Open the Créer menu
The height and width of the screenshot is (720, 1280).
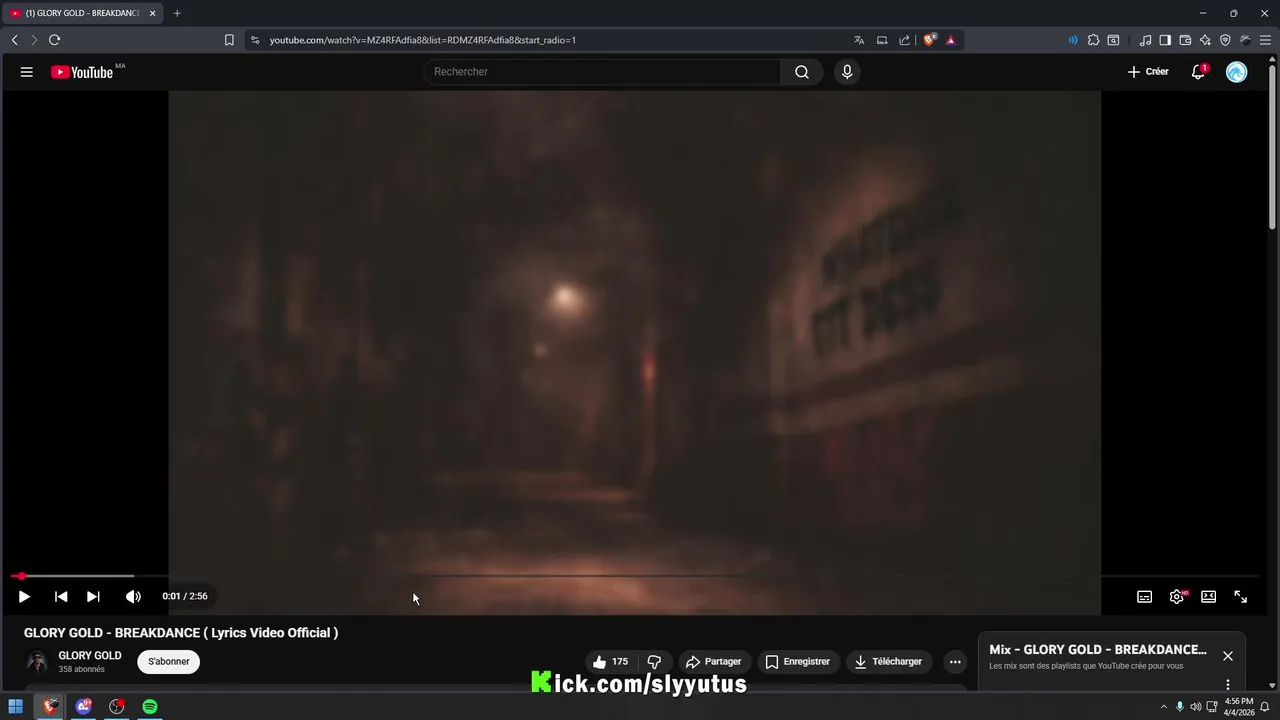point(1148,72)
